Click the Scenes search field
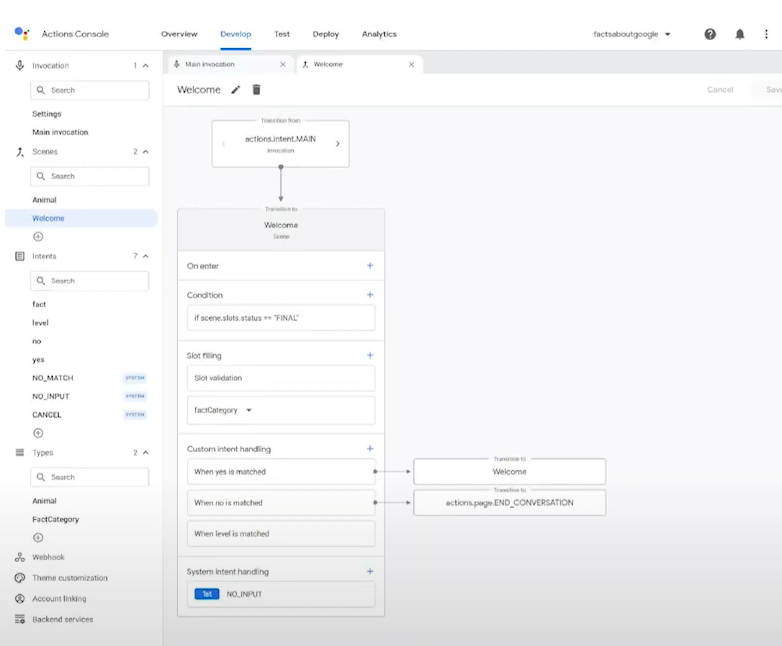This screenshot has width=782, height=646. 90,177
